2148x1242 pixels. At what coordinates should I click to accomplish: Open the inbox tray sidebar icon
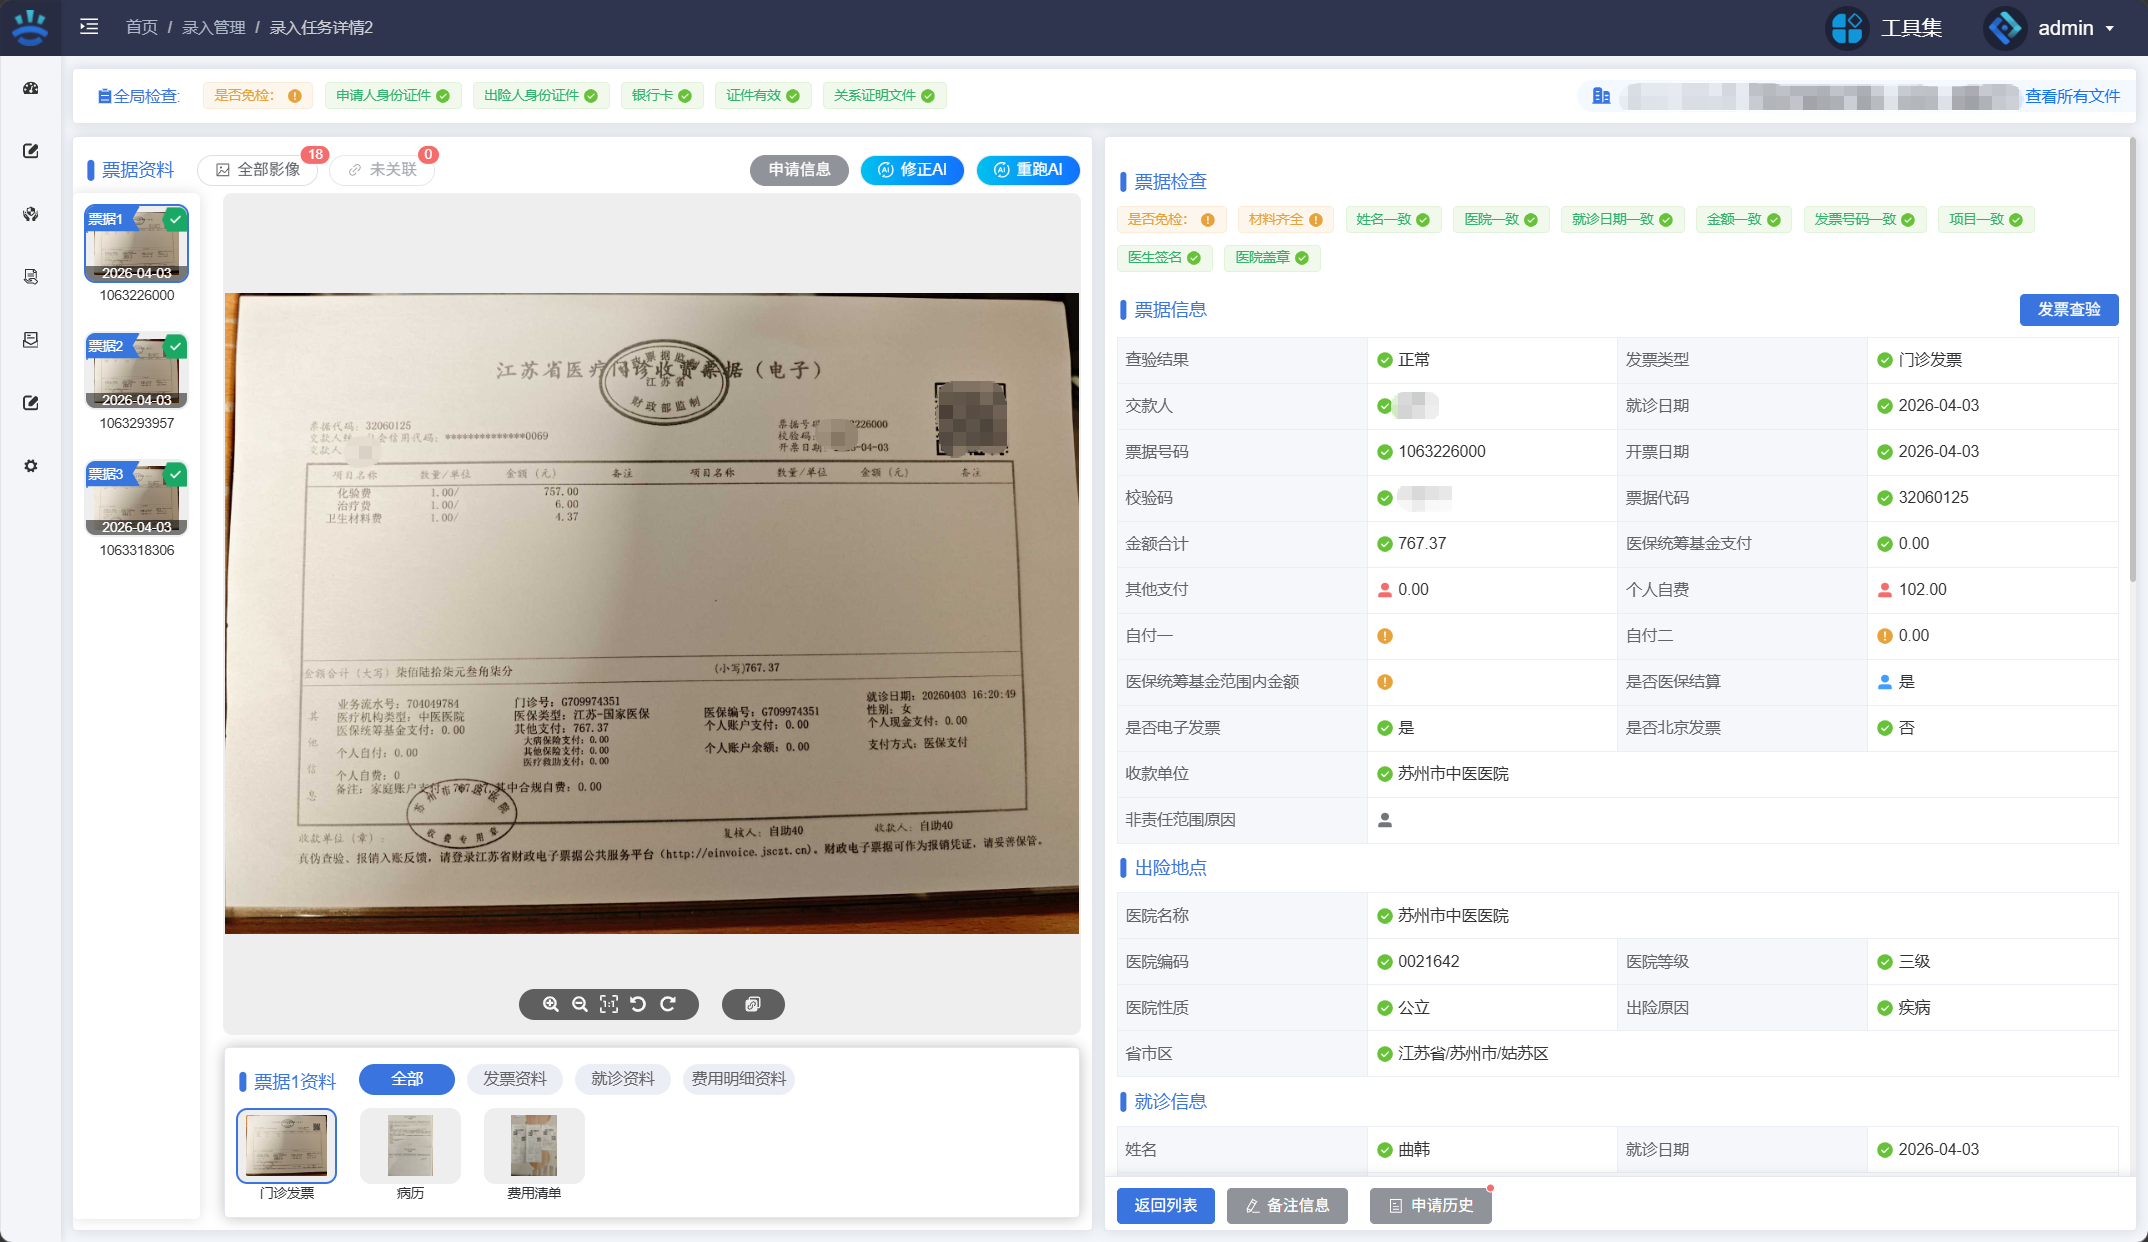(x=31, y=340)
